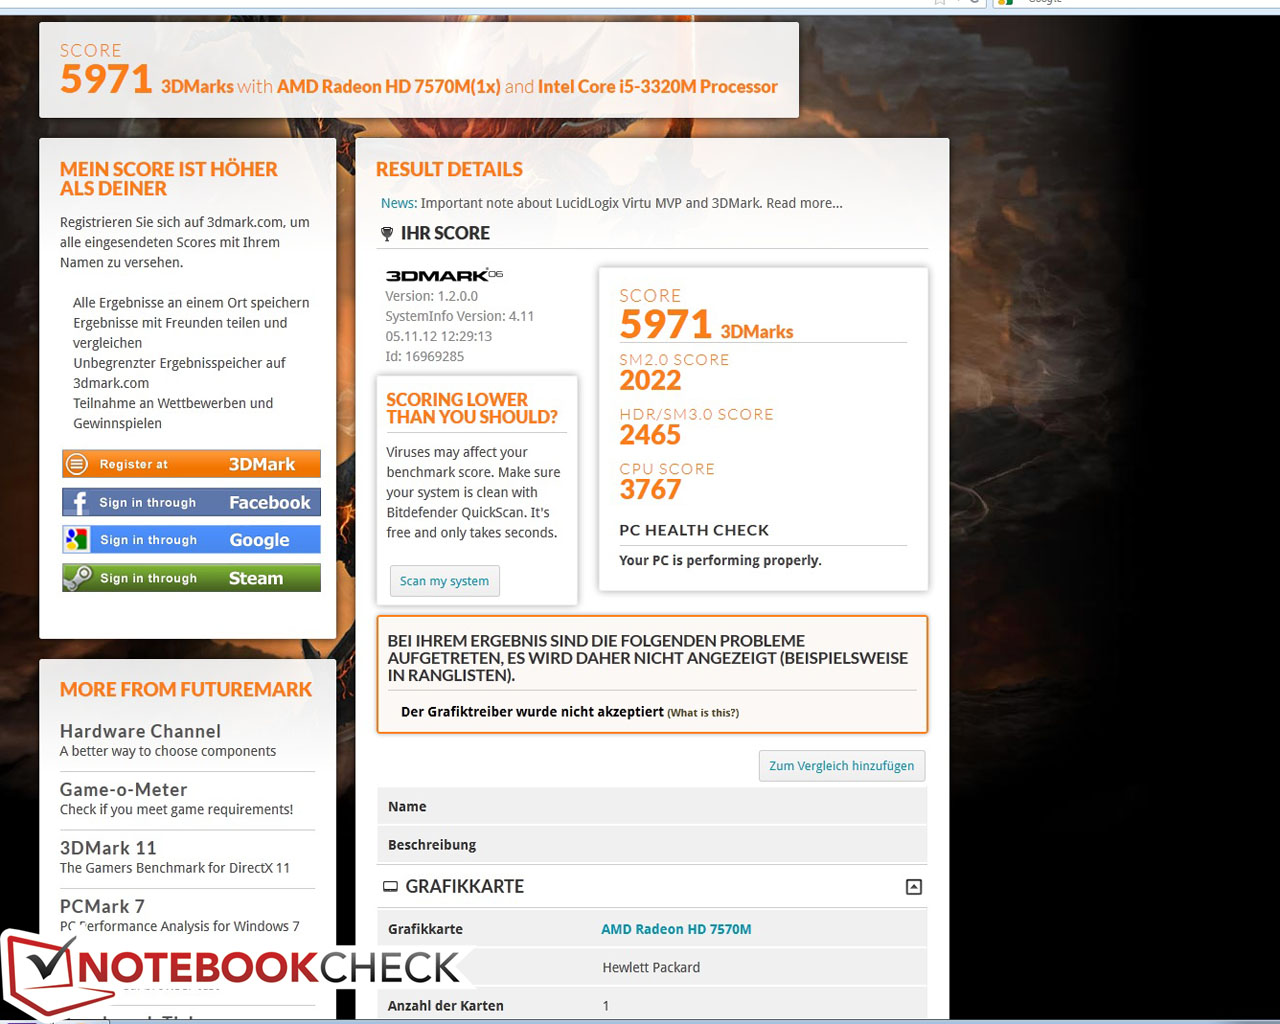Click the 'SystemInfo Version: 4.11' text
The height and width of the screenshot is (1024, 1280).
point(460,317)
